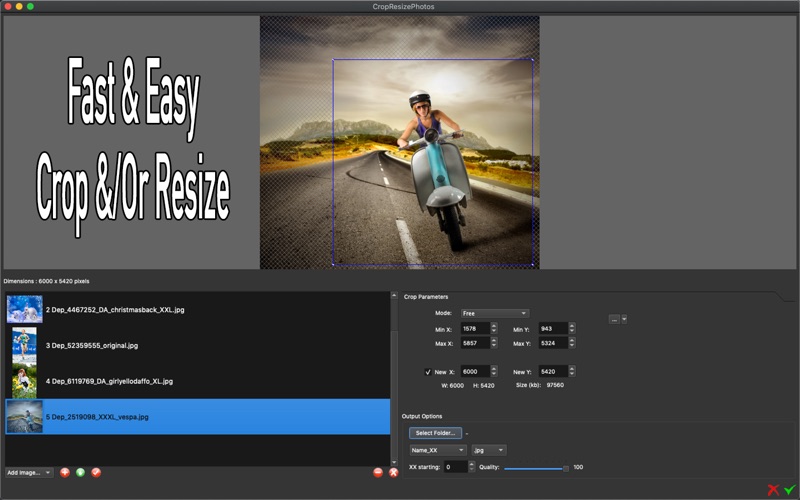Toggle the New X resize checkbox

point(428,372)
